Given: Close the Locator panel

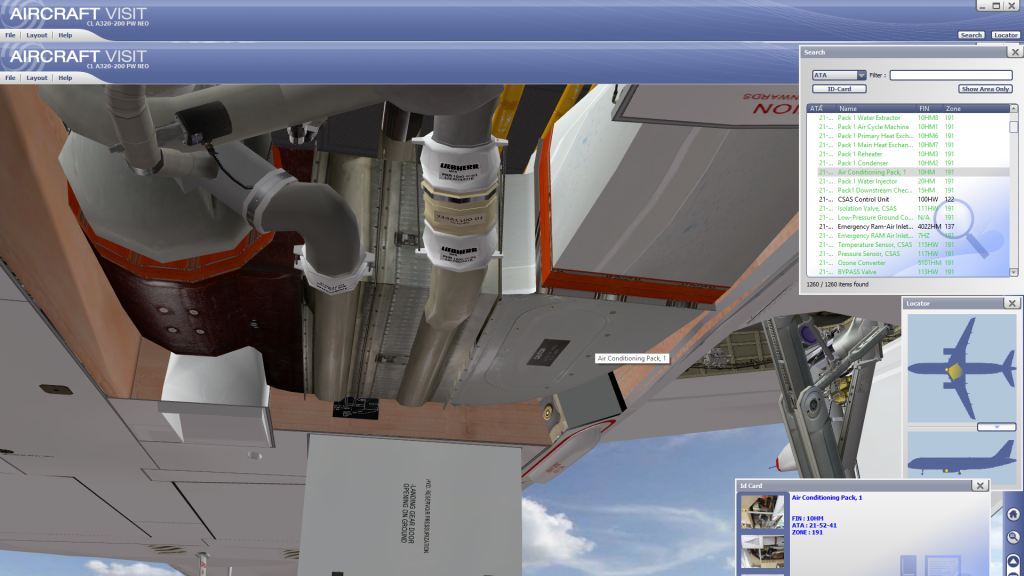Looking at the screenshot, I should [1012, 303].
